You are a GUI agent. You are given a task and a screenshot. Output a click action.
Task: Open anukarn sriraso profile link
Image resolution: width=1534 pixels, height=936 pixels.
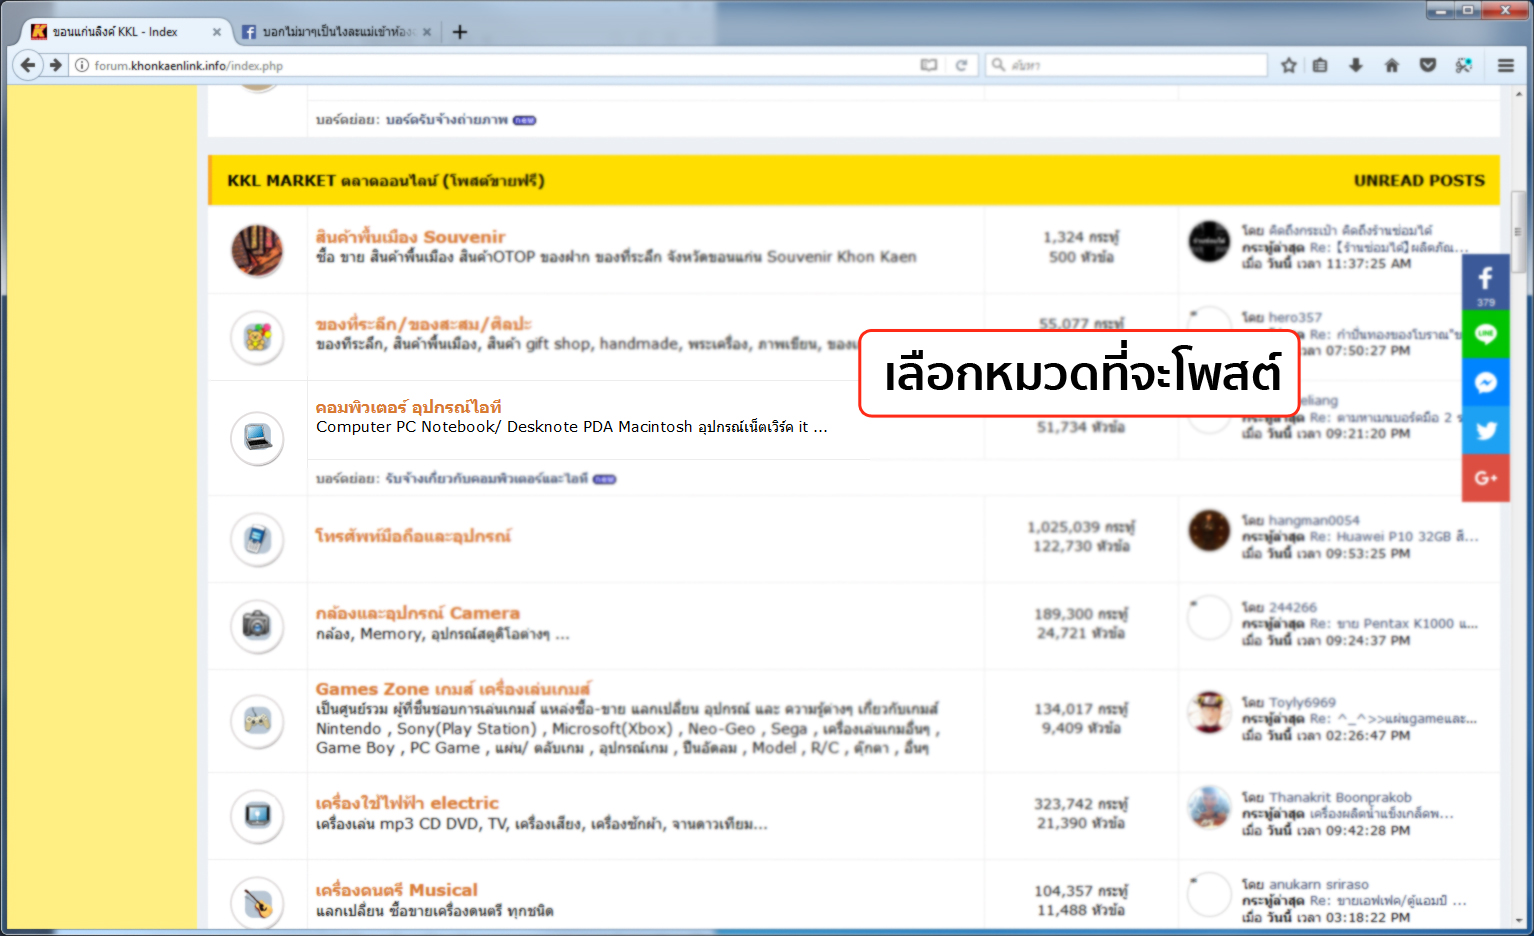pyautogui.click(x=1319, y=885)
